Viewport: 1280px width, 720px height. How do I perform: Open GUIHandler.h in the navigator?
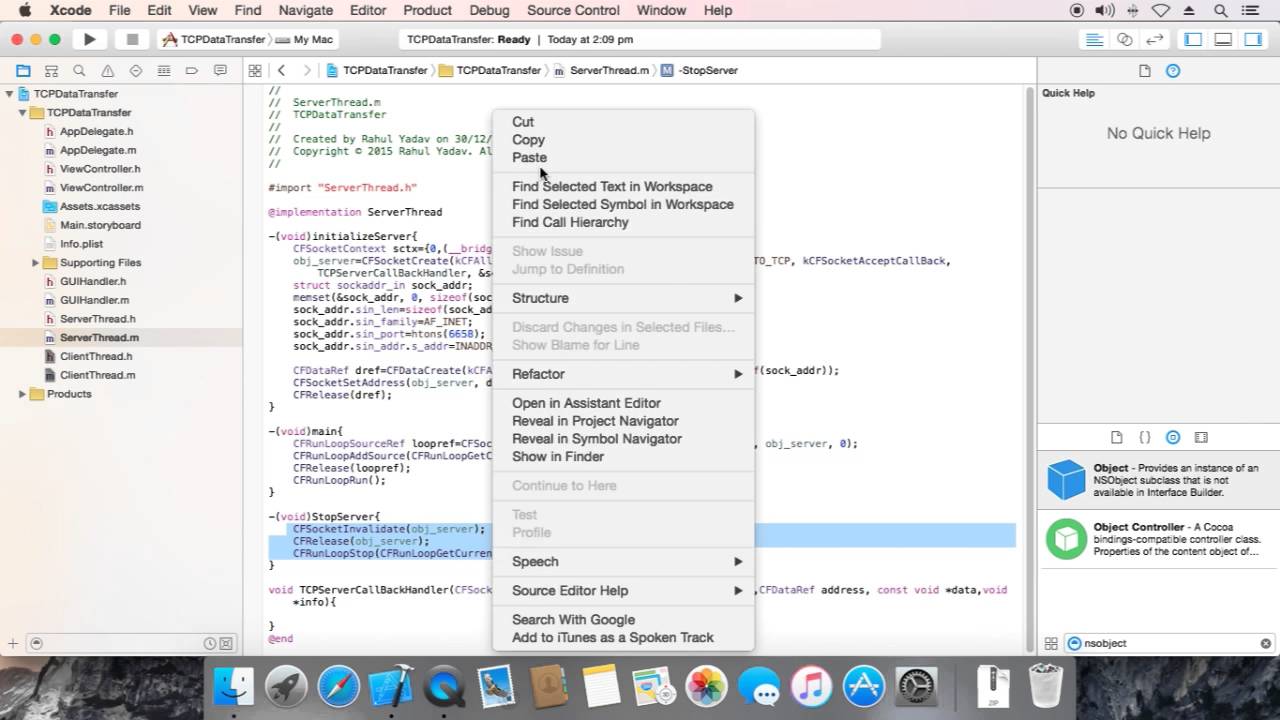tap(94, 282)
